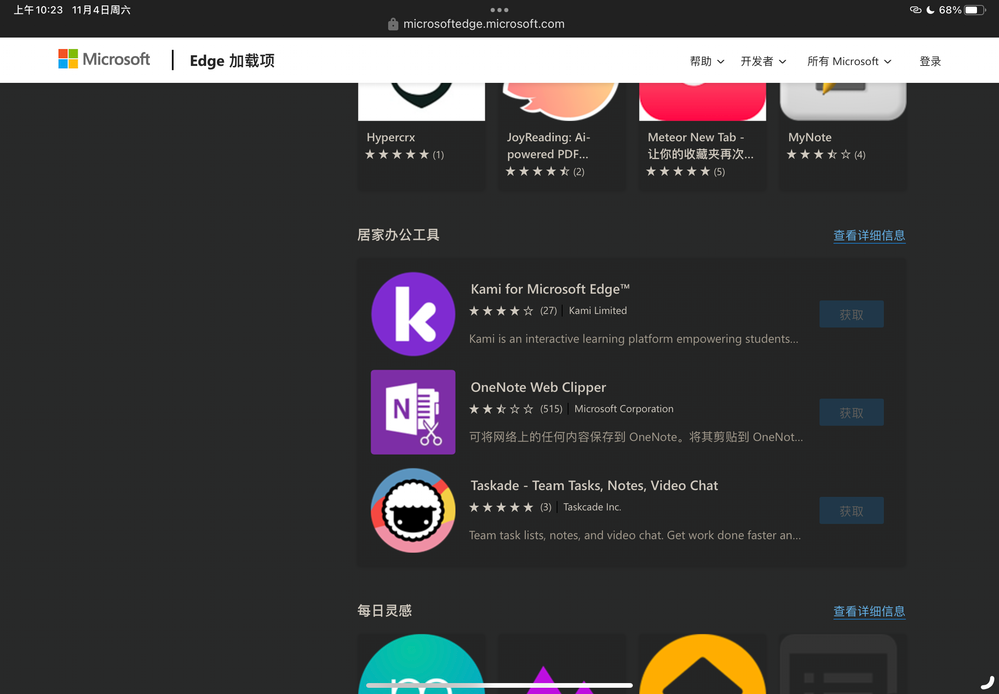Tap the JoyReading extension thumbnail
The image size is (999, 694).
561,101
